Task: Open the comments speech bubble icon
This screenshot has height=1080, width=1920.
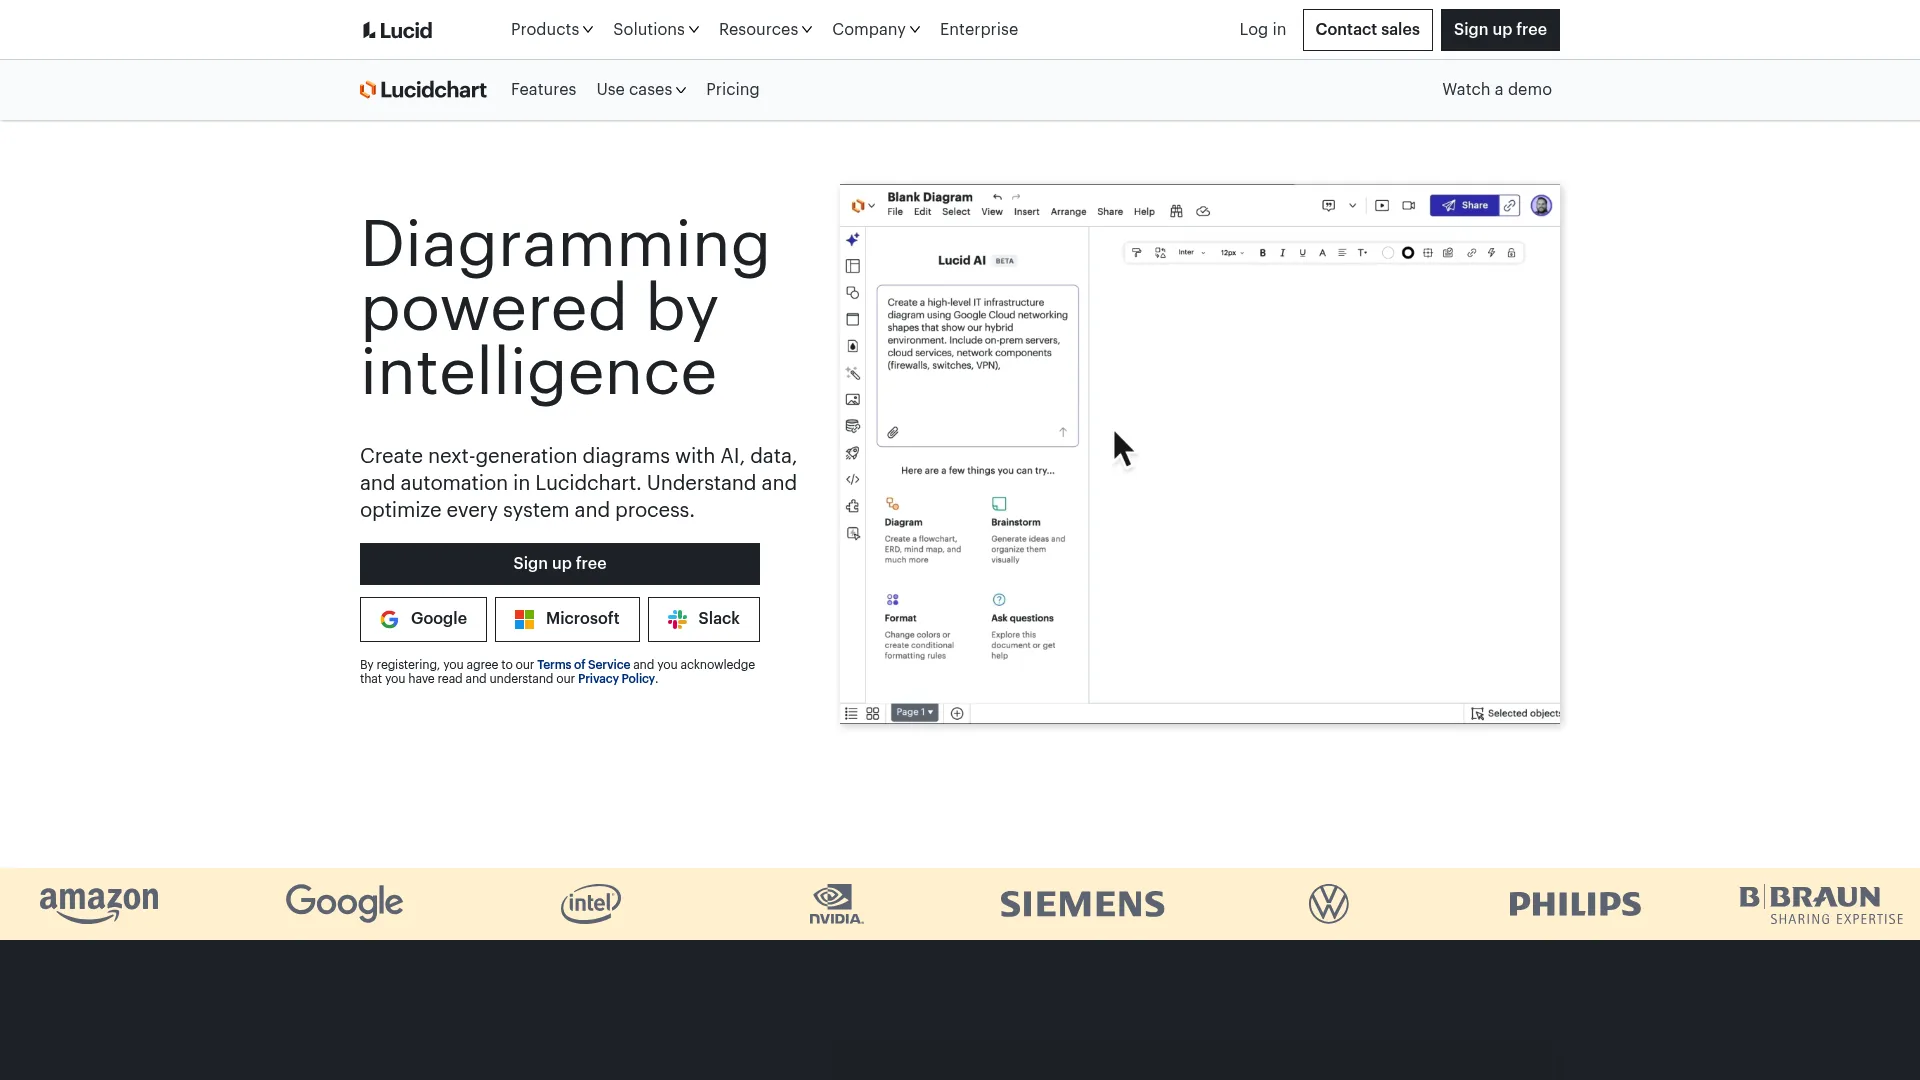Action: click(1328, 206)
